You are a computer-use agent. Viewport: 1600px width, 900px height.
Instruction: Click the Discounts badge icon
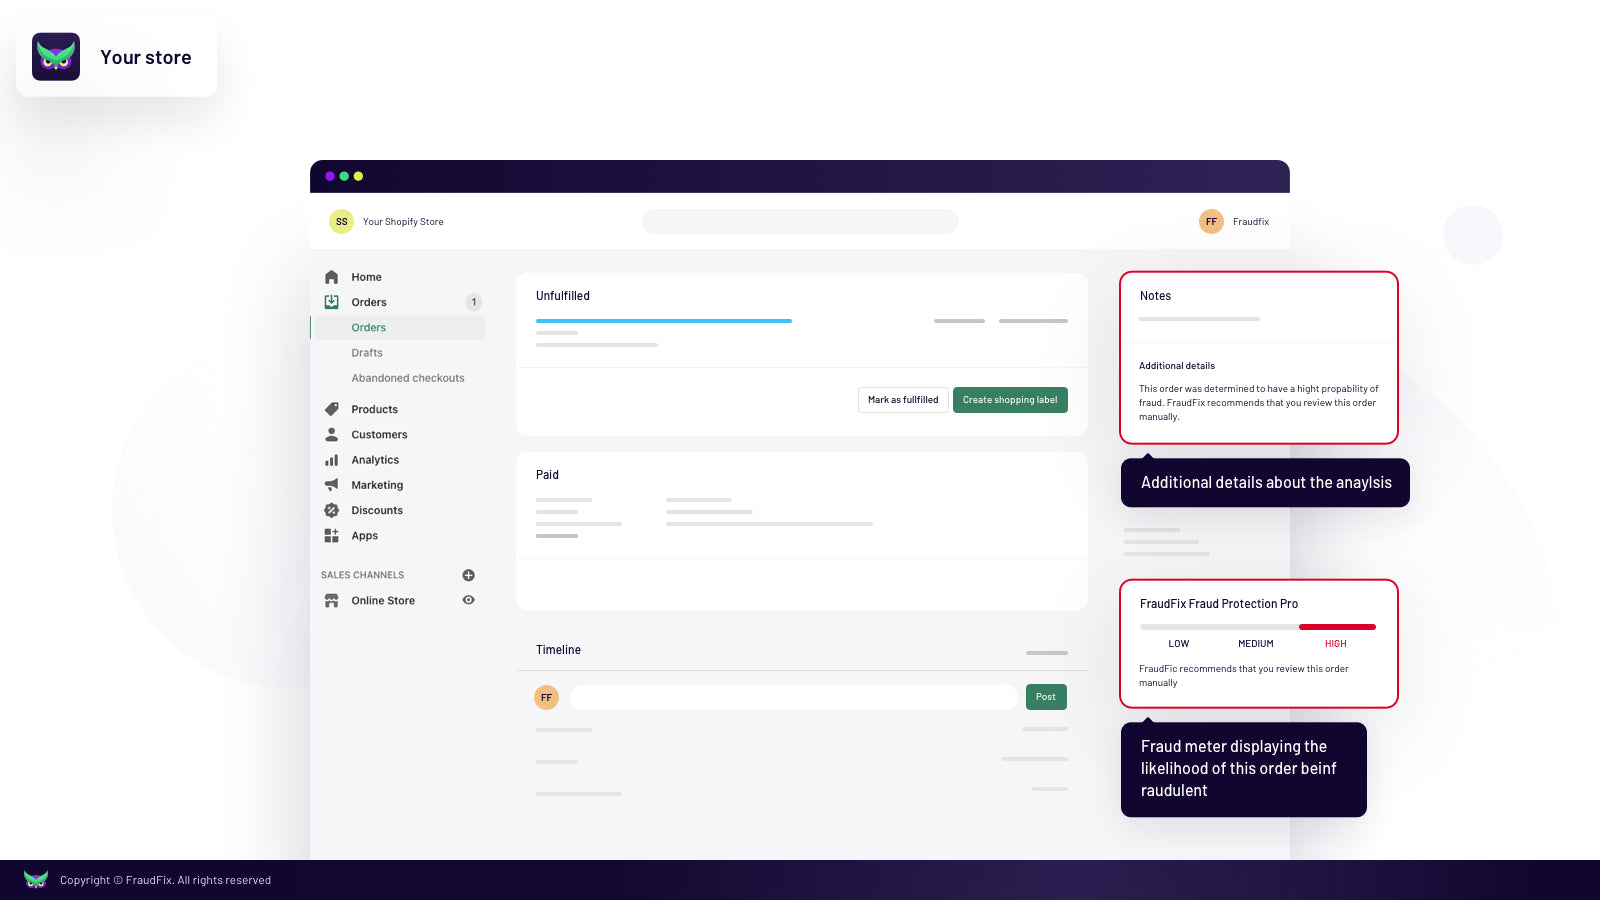point(331,510)
